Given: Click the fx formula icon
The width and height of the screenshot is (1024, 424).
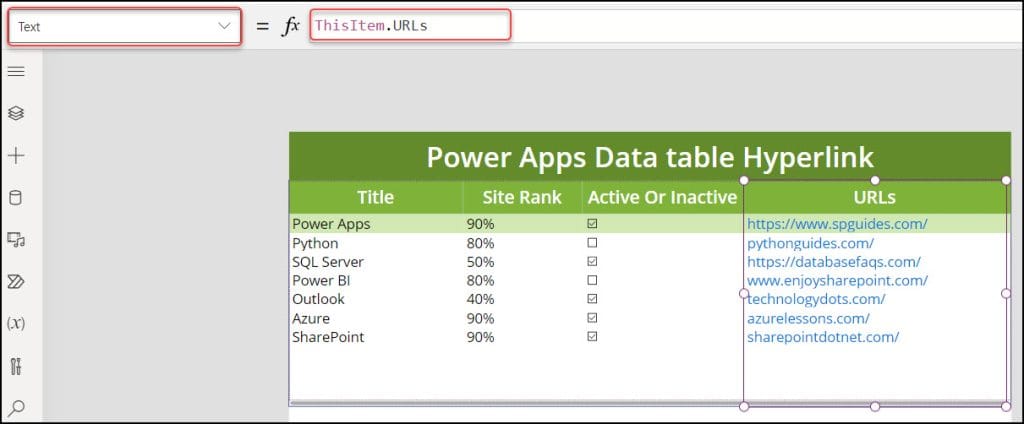Looking at the screenshot, I should click(291, 26).
